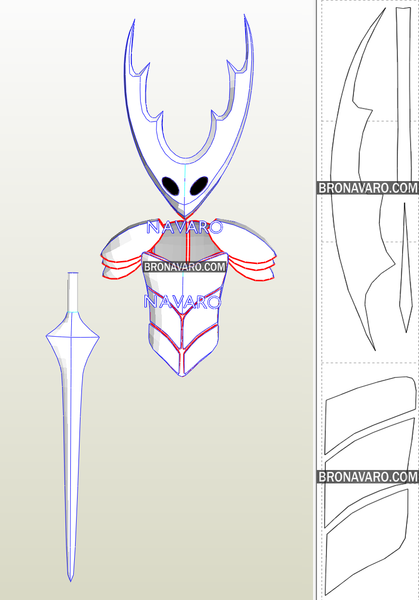Viewport: 419px width, 600px height.
Task: Click the helmet's left black eye hole
Action: 171,186
